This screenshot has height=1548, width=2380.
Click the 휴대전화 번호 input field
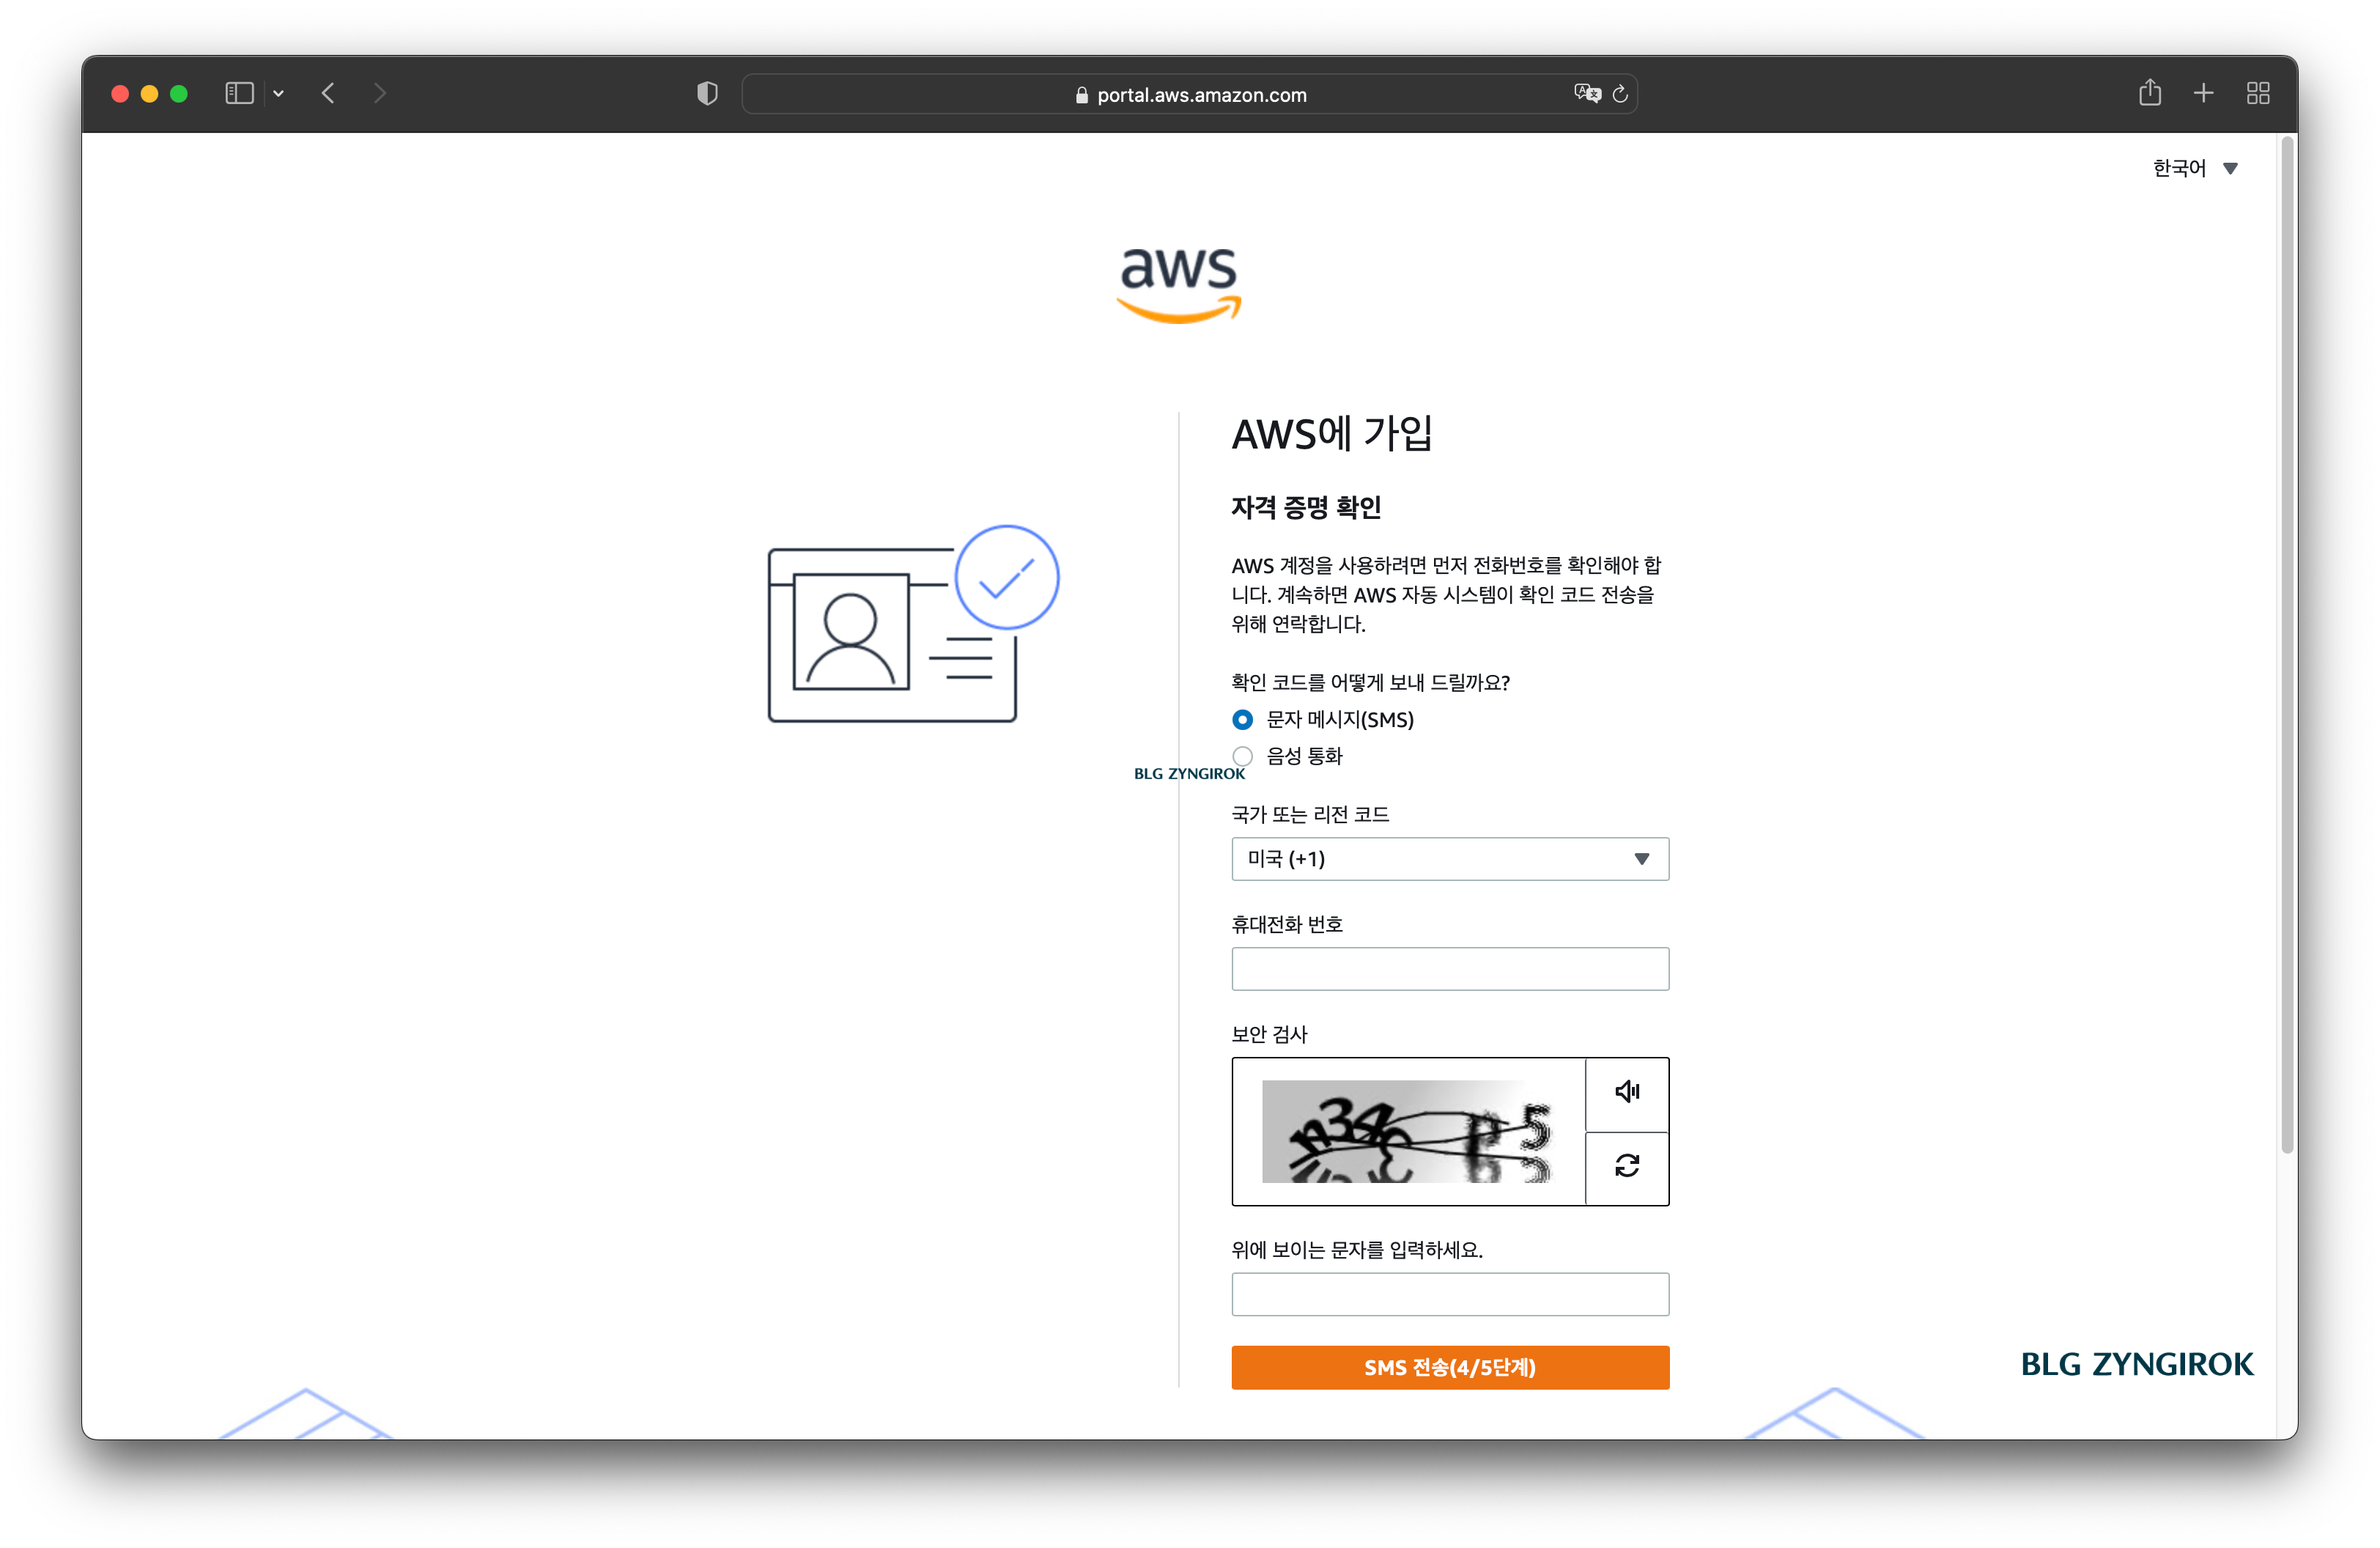point(1449,968)
